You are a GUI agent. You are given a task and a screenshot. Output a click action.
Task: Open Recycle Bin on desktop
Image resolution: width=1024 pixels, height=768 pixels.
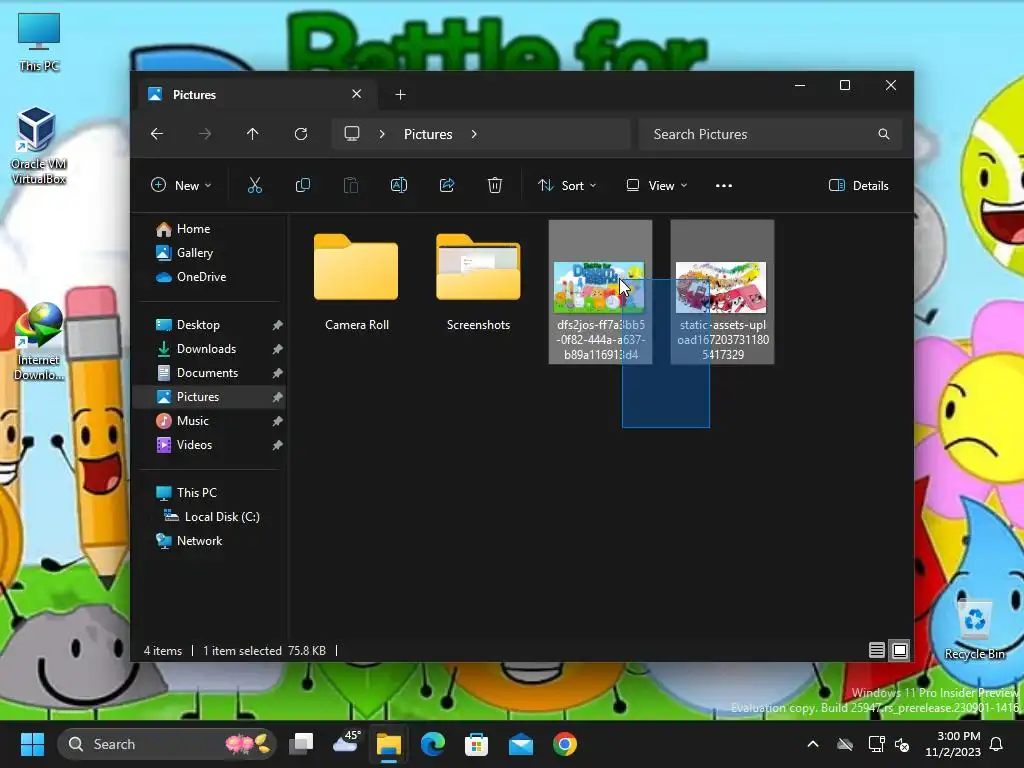click(974, 628)
